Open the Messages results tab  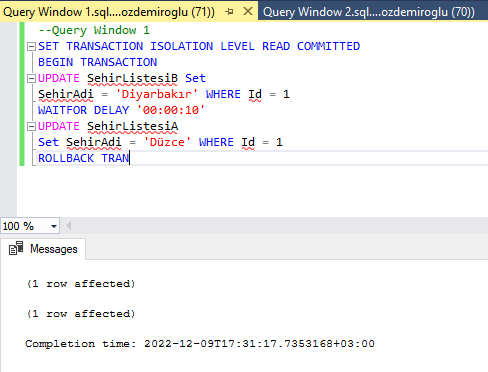(x=43, y=249)
